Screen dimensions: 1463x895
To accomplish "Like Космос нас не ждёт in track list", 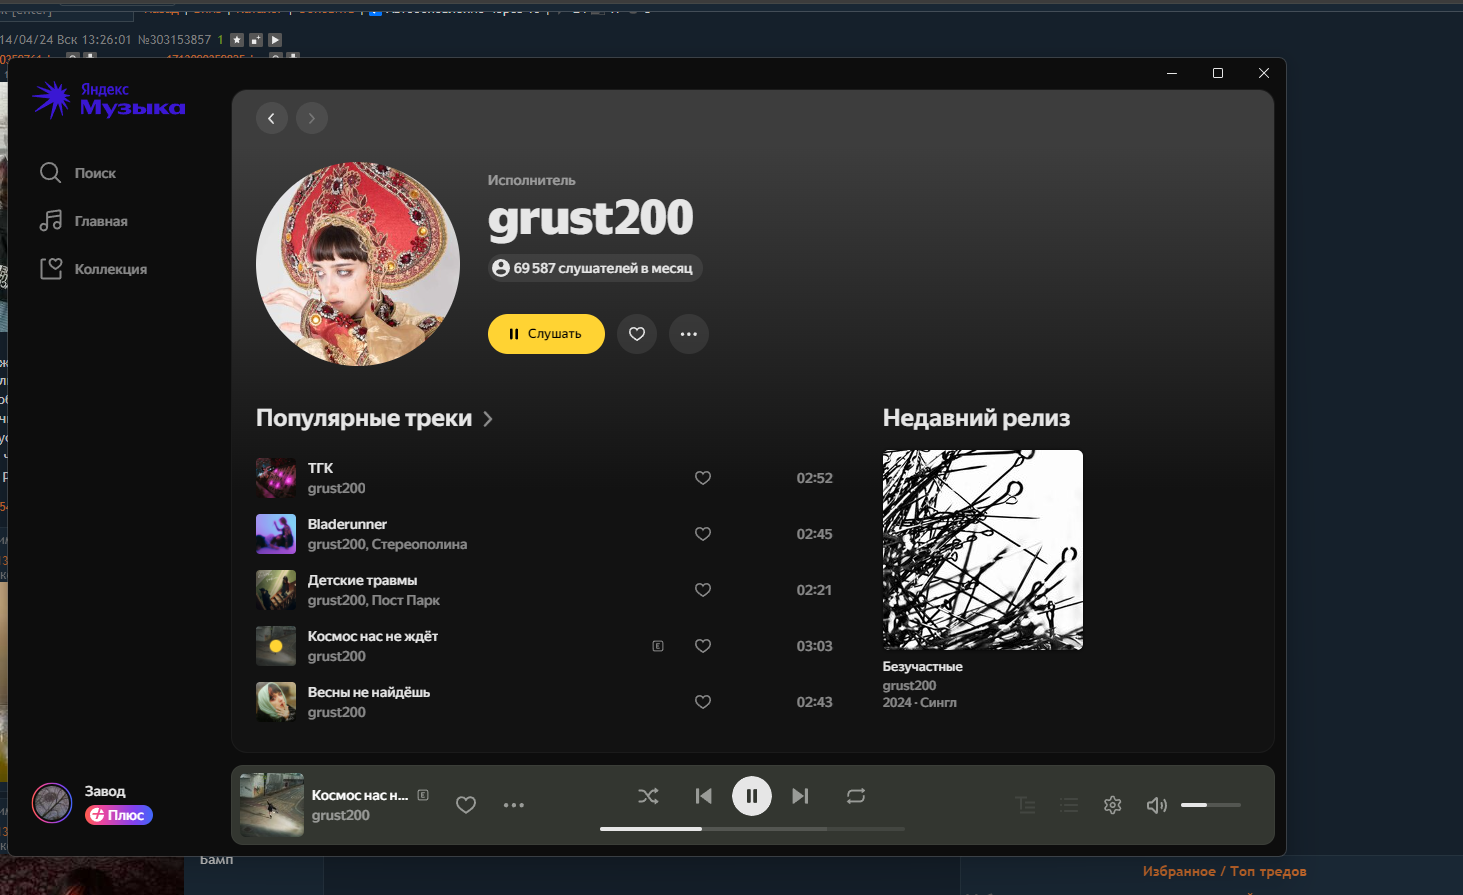I will click(703, 646).
